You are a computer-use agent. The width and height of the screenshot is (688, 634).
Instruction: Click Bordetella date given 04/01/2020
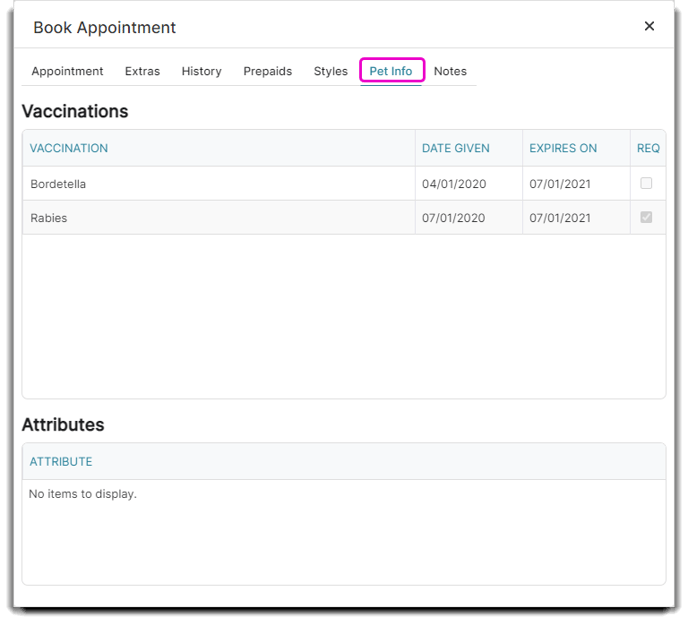[454, 184]
